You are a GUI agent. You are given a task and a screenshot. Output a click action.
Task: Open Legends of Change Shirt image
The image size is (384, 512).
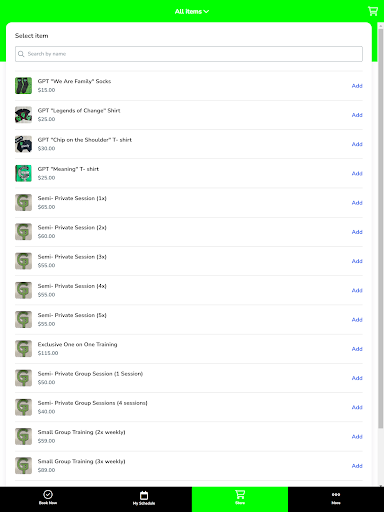pos(23,115)
